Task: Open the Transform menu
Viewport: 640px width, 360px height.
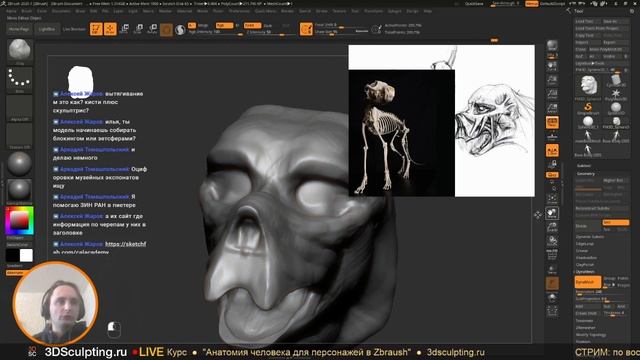Action: click(373, 11)
